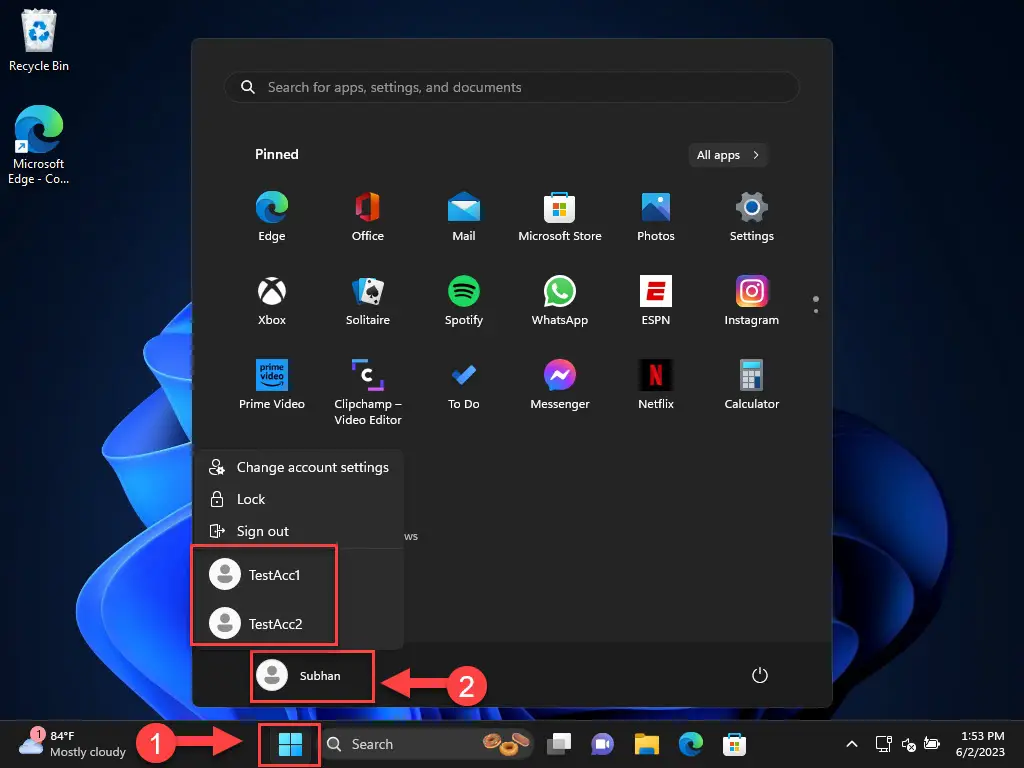The width and height of the screenshot is (1024, 768).
Task: Open the Edge pinned app
Action: pyautogui.click(x=272, y=217)
